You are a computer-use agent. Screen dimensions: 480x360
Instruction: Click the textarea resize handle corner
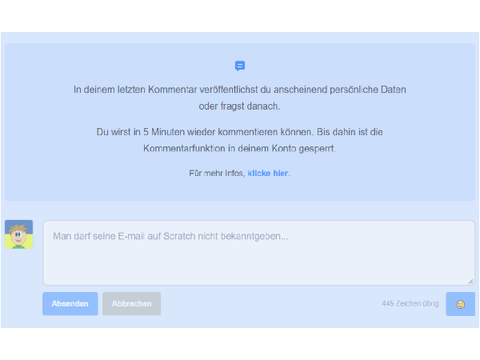pos(470,281)
